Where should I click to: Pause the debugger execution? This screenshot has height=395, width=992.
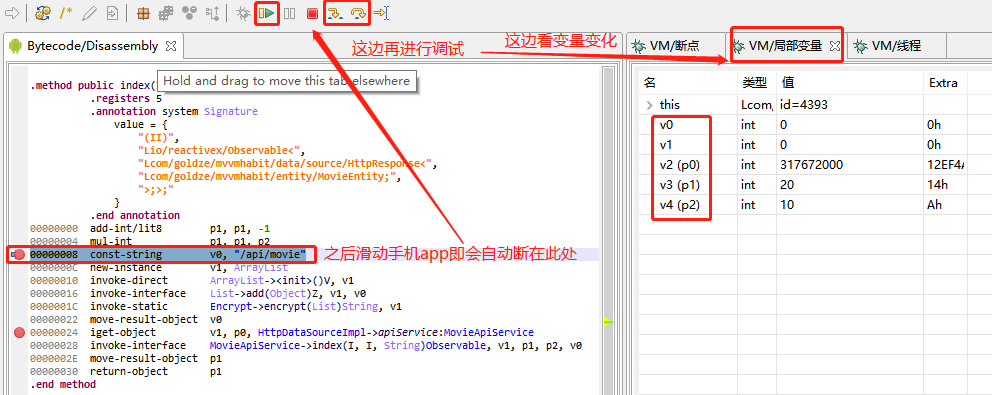(290, 13)
